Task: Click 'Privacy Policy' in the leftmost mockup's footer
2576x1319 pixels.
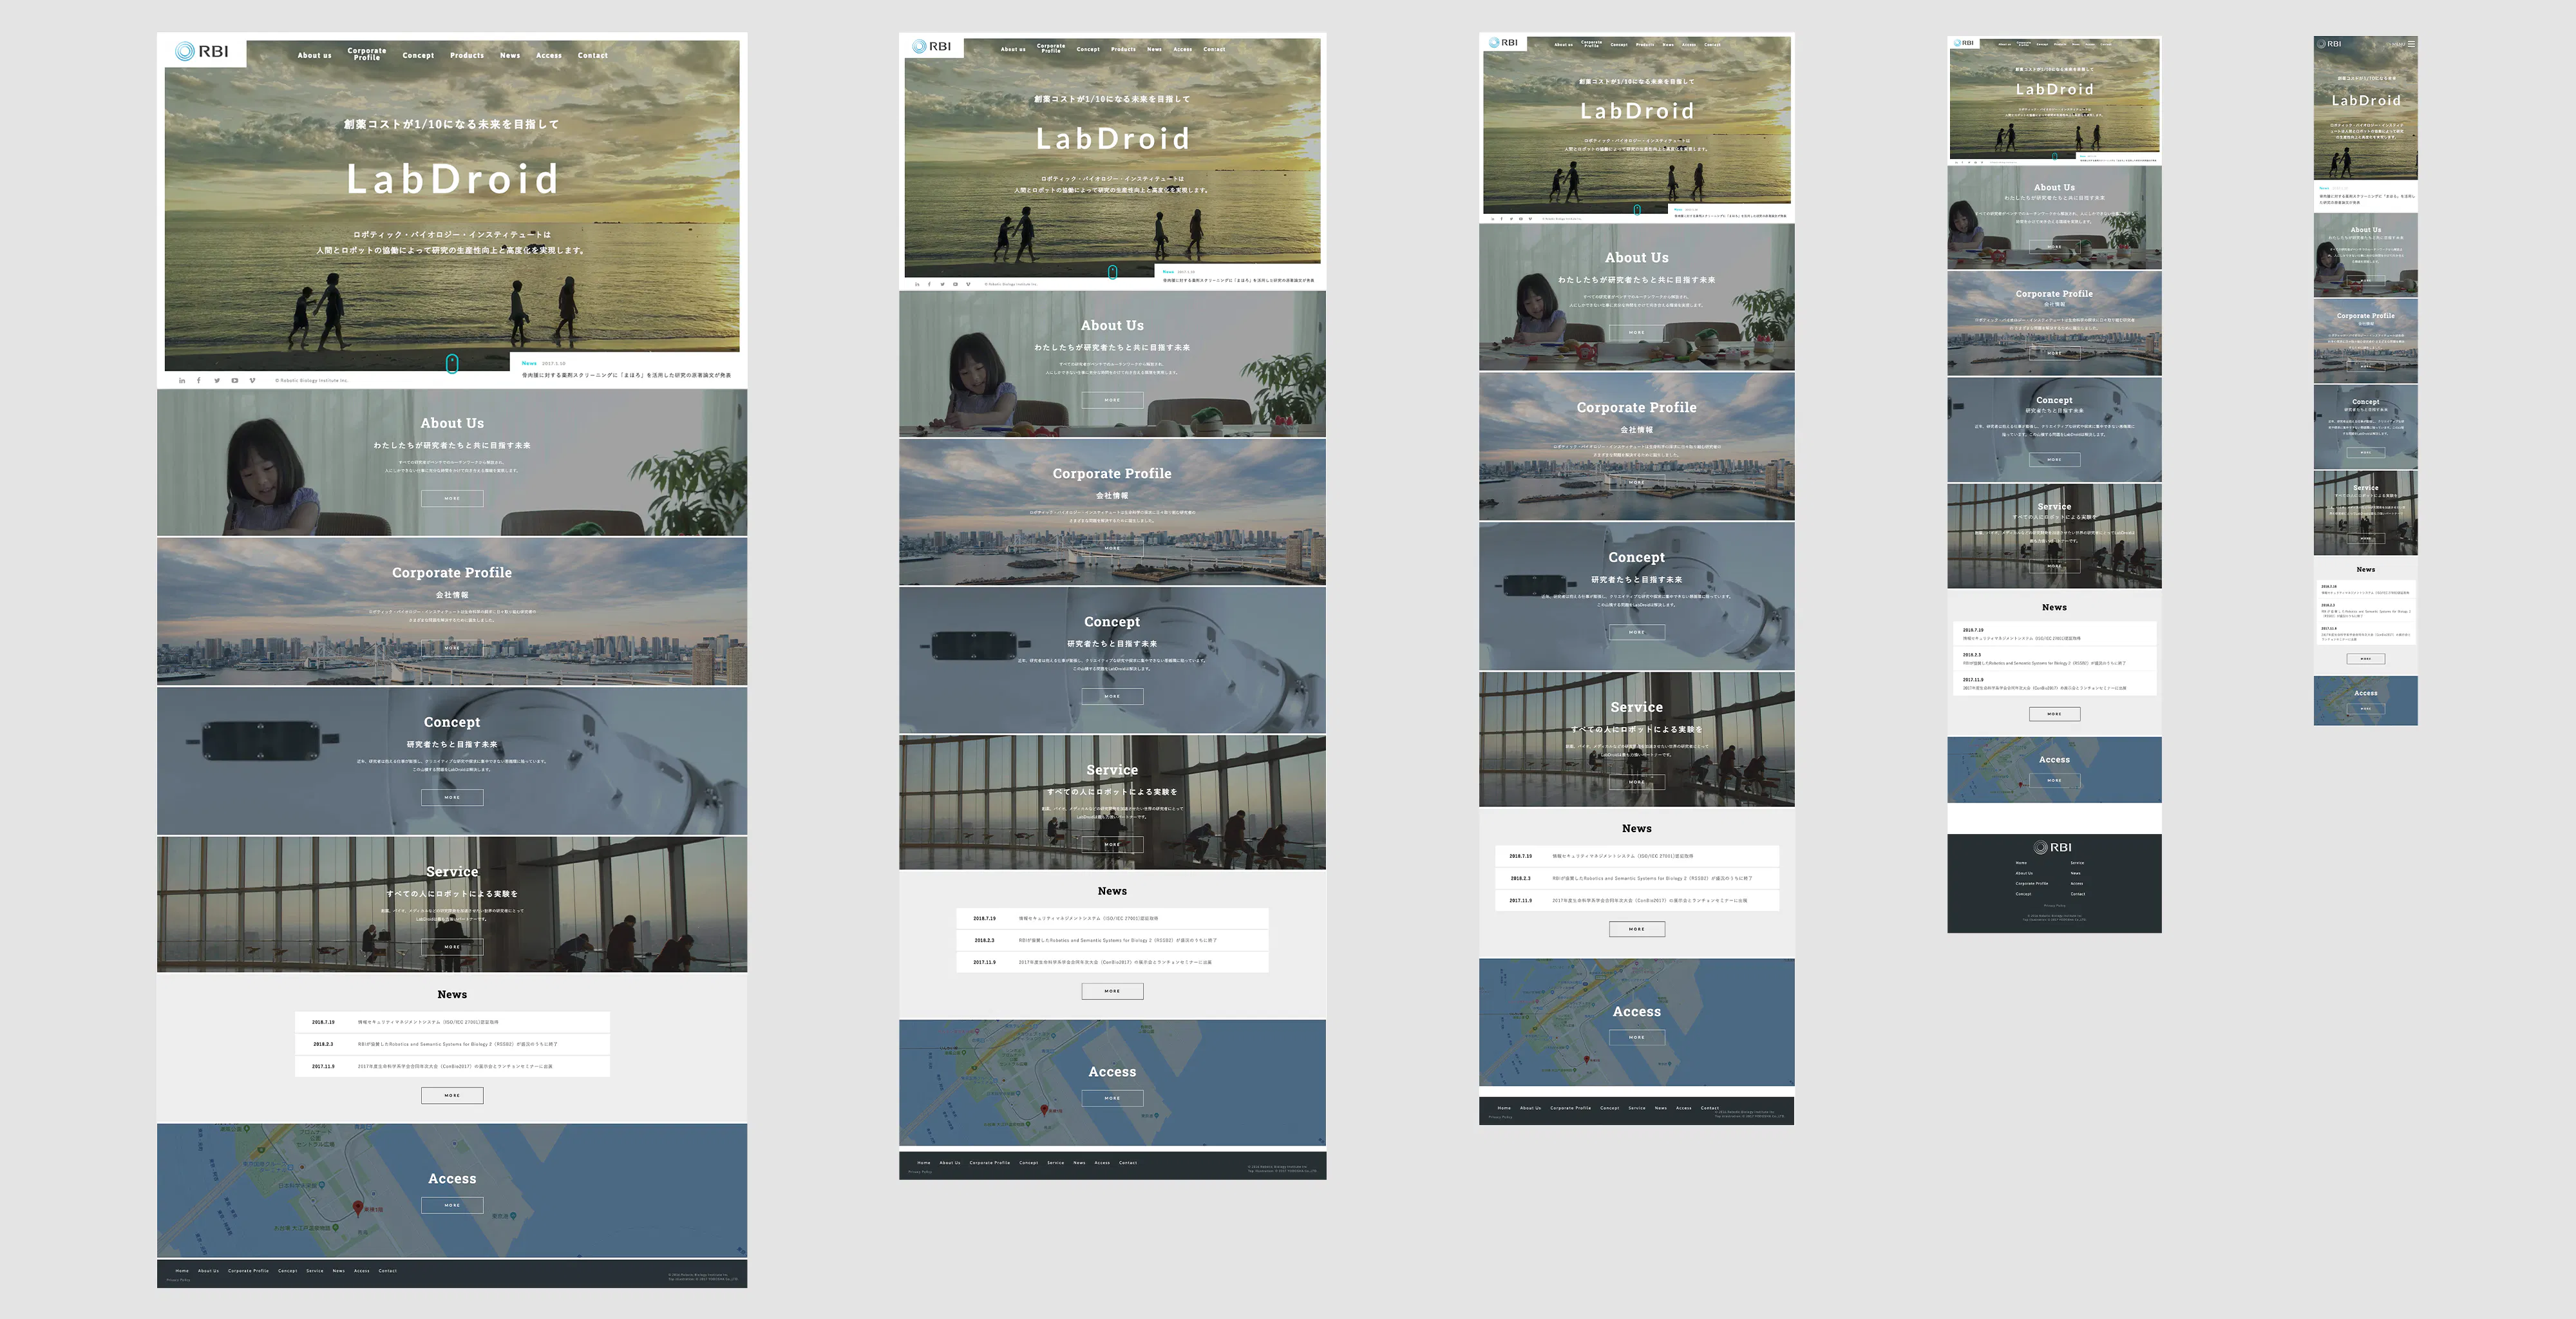Action: (x=178, y=1280)
